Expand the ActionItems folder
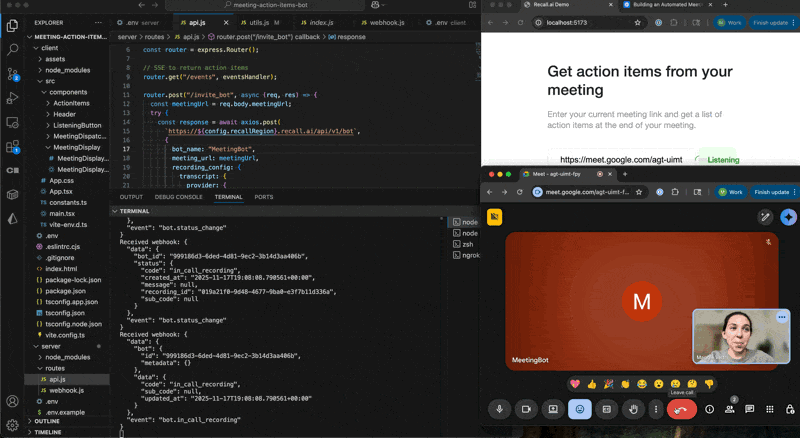The height and width of the screenshot is (438, 800). point(71,103)
